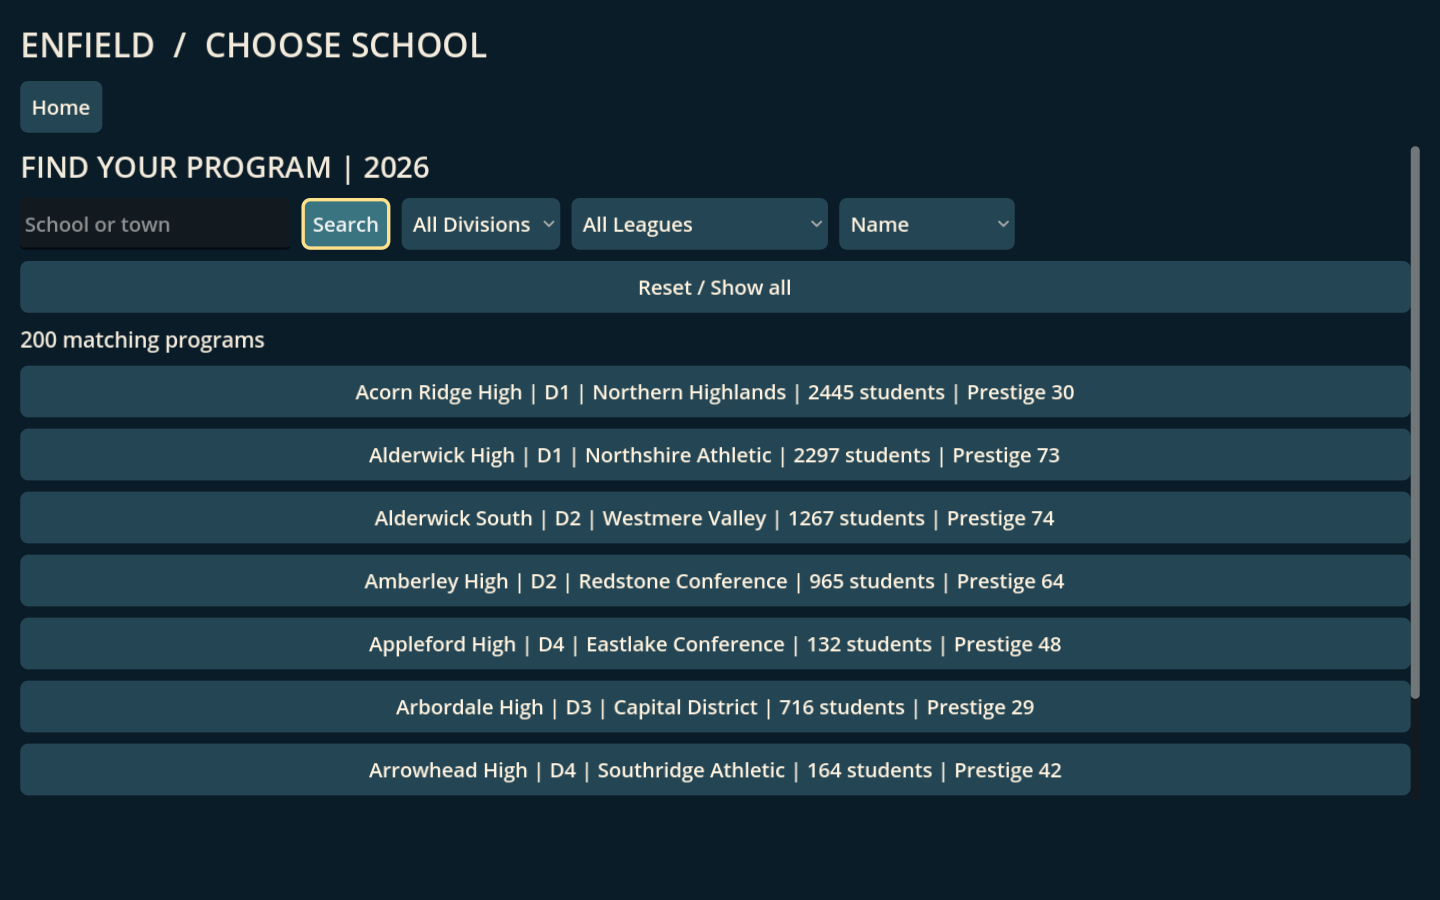This screenshot has height=900, width=1440.
Task: Click Reset / Show all
Action: click(x=715, y=287)
